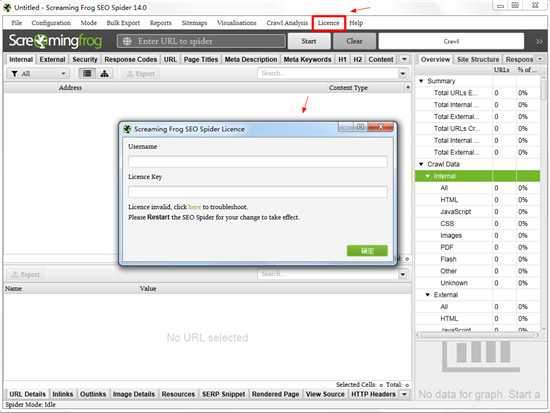Click the globe icon in URL bar
This screenshot has width=550, height=413.
127,41
